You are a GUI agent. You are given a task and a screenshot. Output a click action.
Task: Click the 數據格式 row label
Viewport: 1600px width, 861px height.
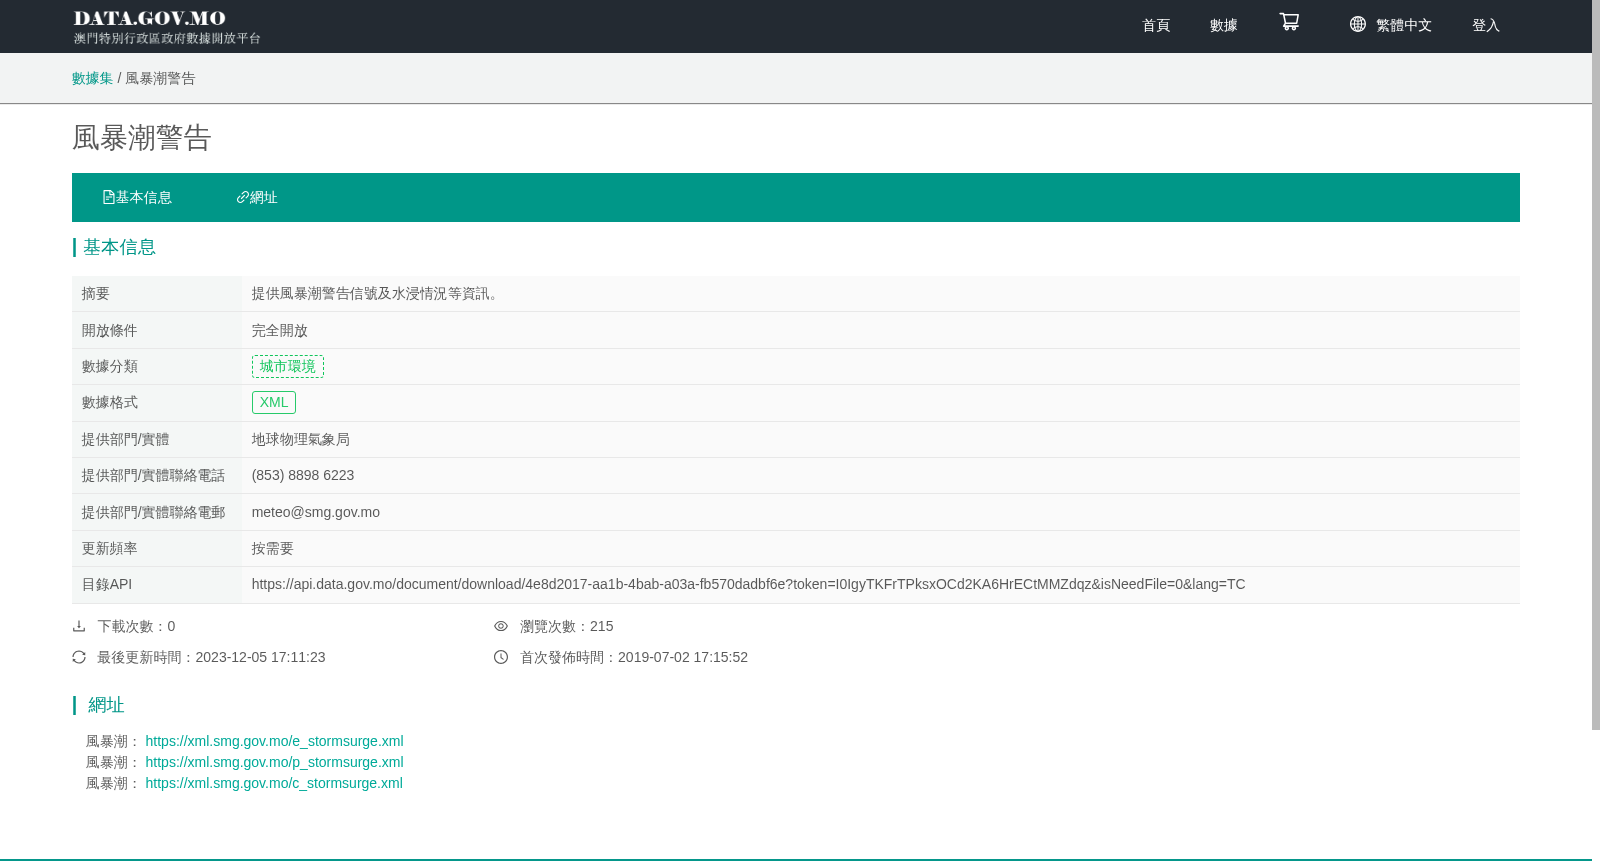coord(110,402)
